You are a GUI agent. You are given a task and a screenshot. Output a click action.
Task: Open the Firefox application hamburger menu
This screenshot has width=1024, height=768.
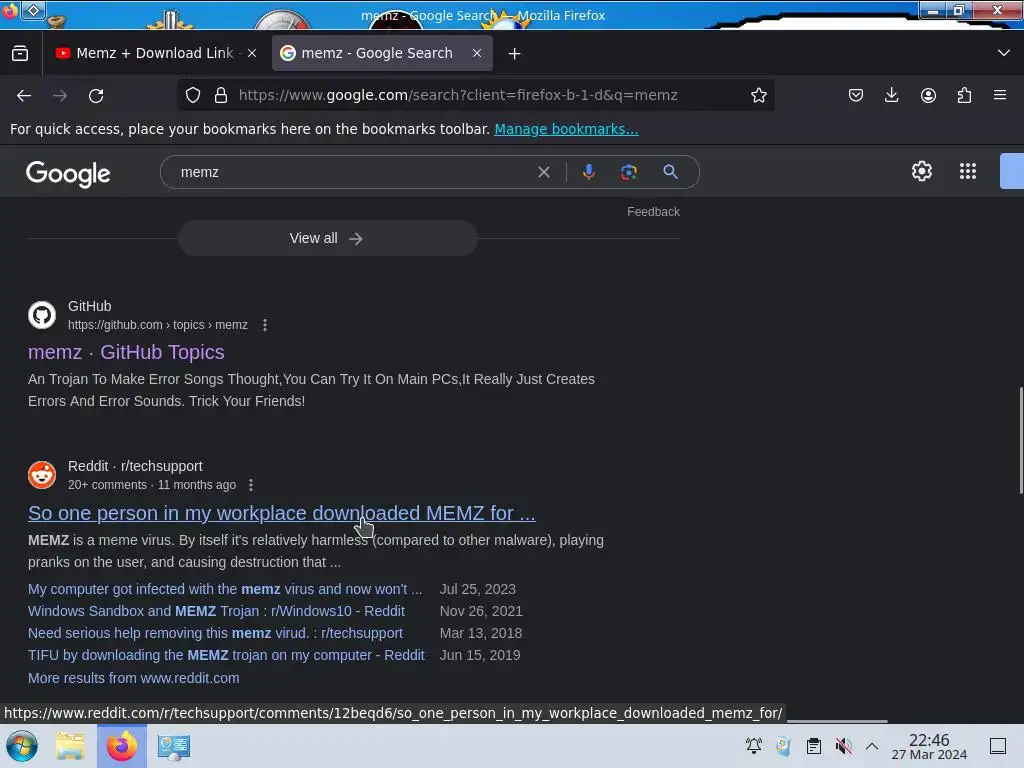pyautogui.click(x=1000, y=95)
